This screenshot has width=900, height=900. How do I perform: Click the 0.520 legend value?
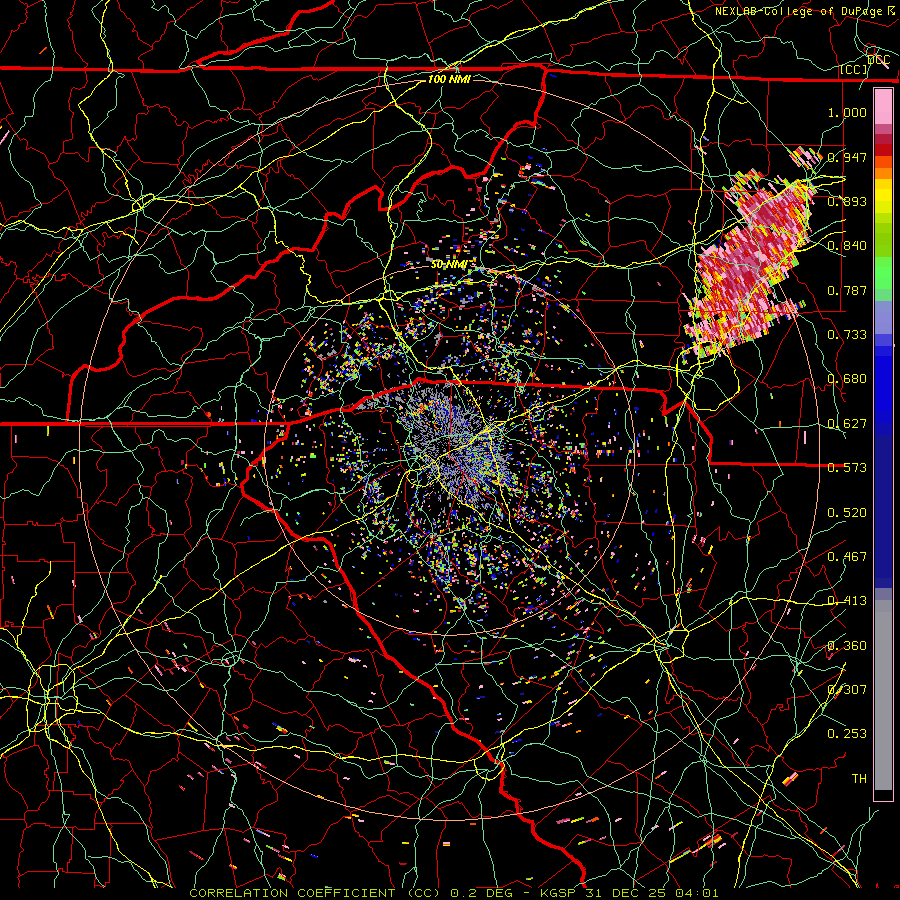[847, 512]
